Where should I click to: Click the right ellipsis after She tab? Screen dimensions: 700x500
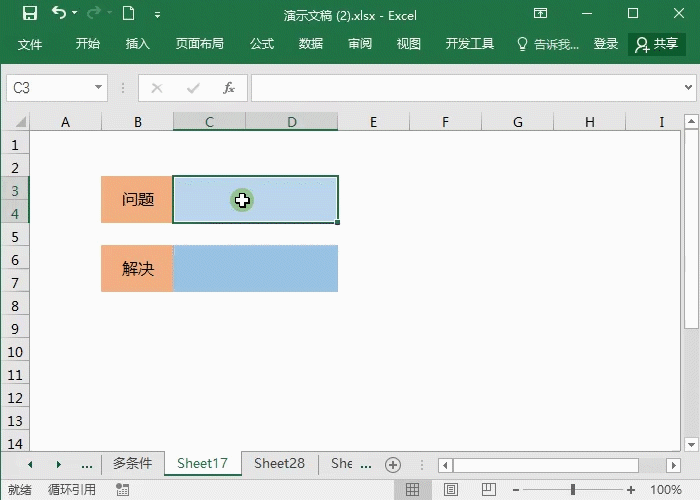tap(366, 466)
